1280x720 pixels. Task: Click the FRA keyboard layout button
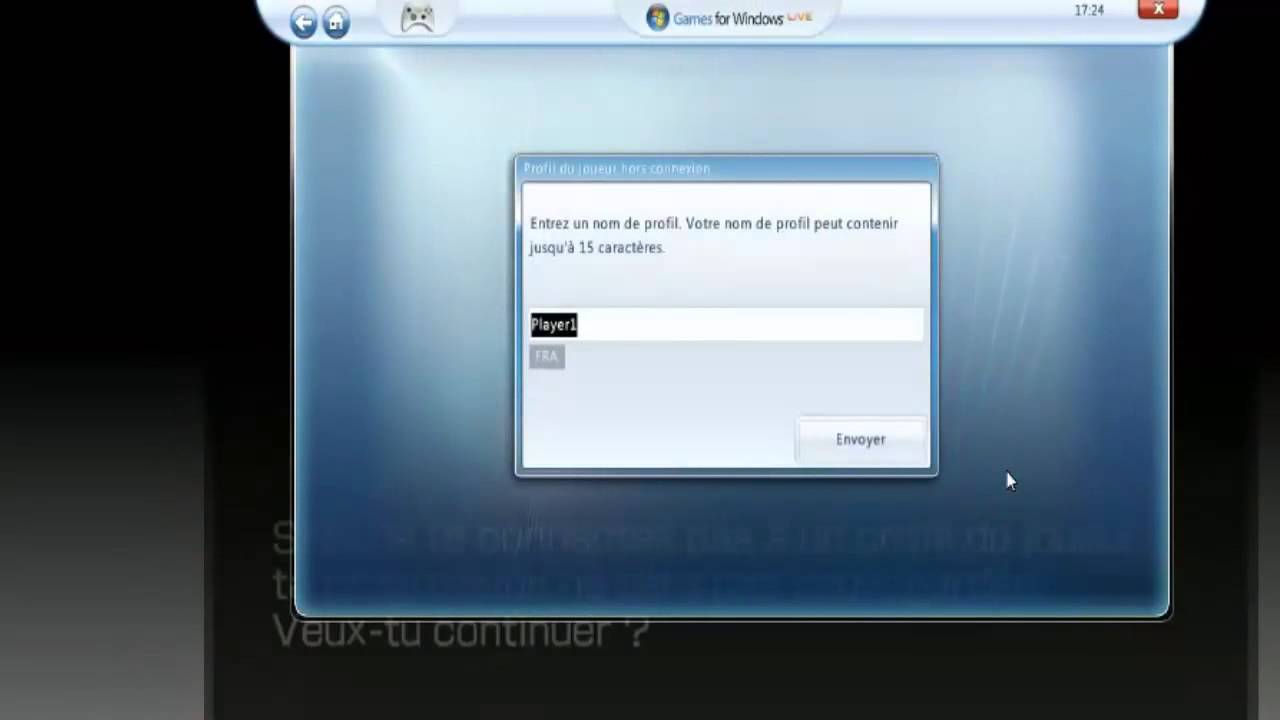tap(546, 356)
